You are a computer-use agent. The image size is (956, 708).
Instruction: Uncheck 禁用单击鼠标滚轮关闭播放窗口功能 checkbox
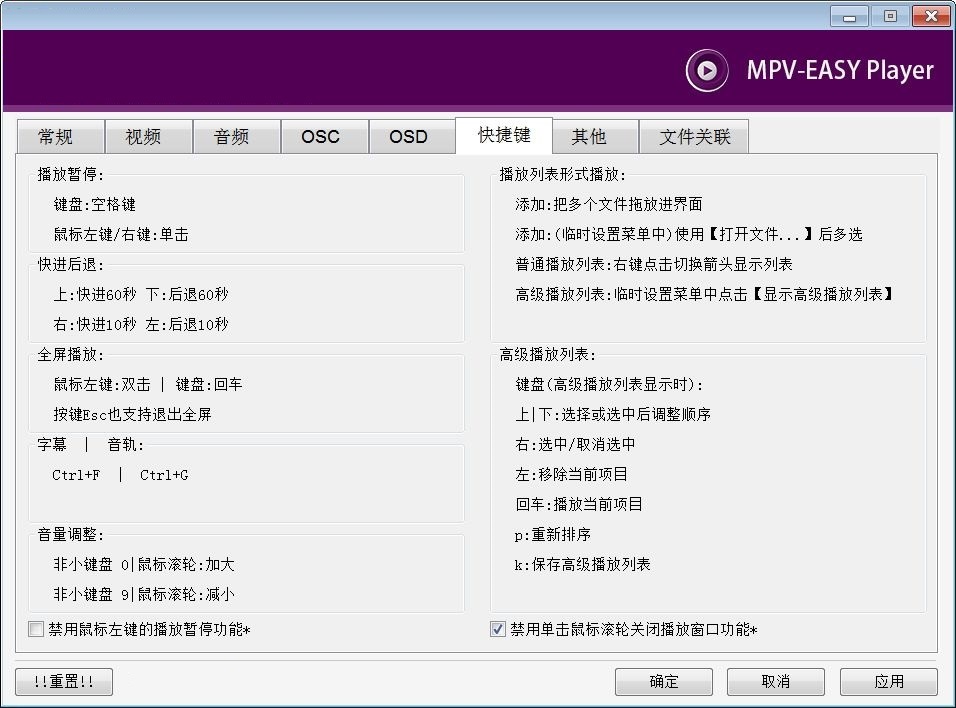[x=498, y=629]
